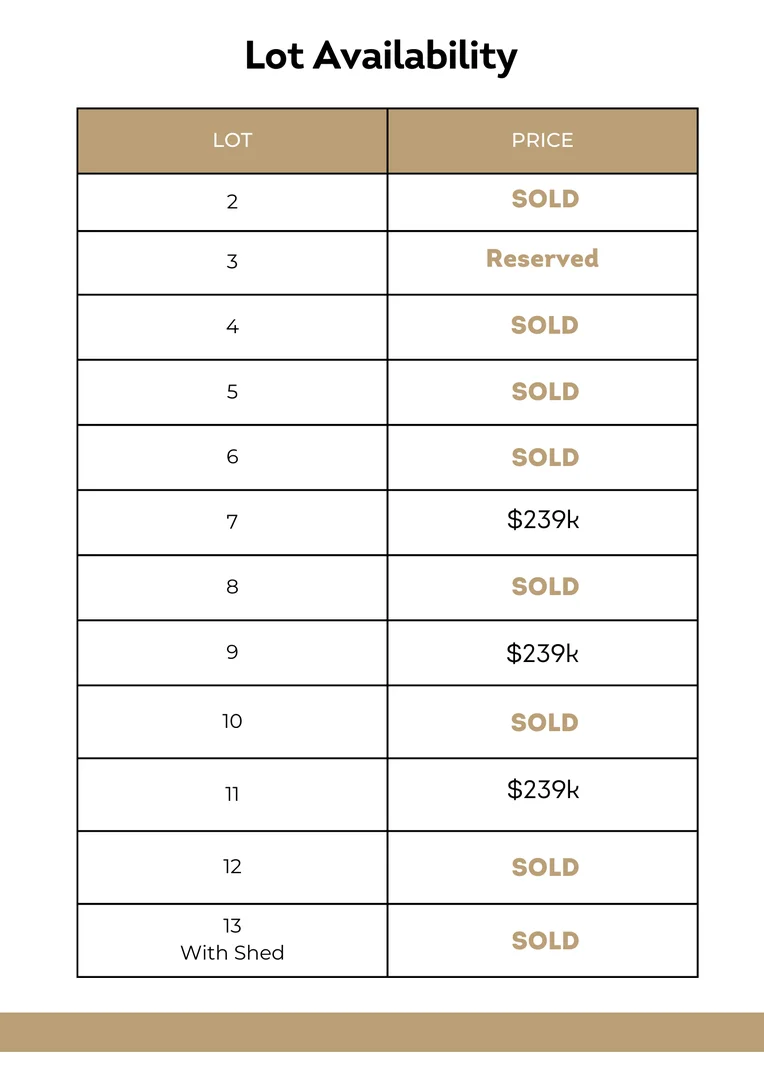Screen dimensions: 764x1080
Task: Select the $239k price for lot 11
Action: (543, 790)
